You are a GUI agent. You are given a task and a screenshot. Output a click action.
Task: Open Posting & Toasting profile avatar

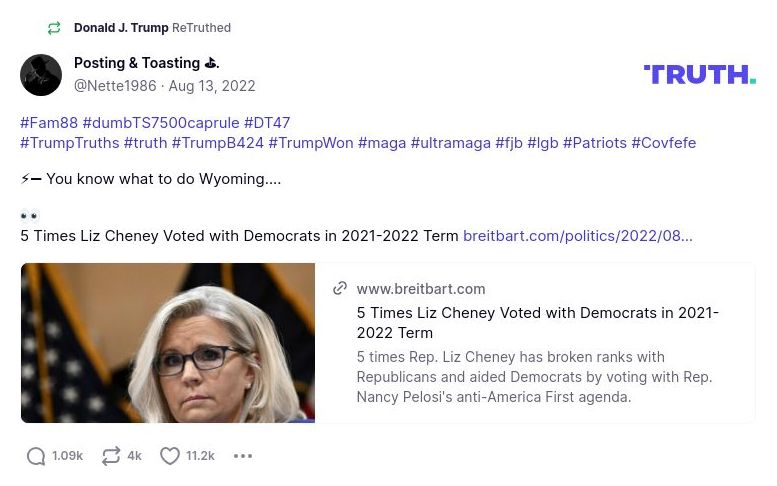41,75
